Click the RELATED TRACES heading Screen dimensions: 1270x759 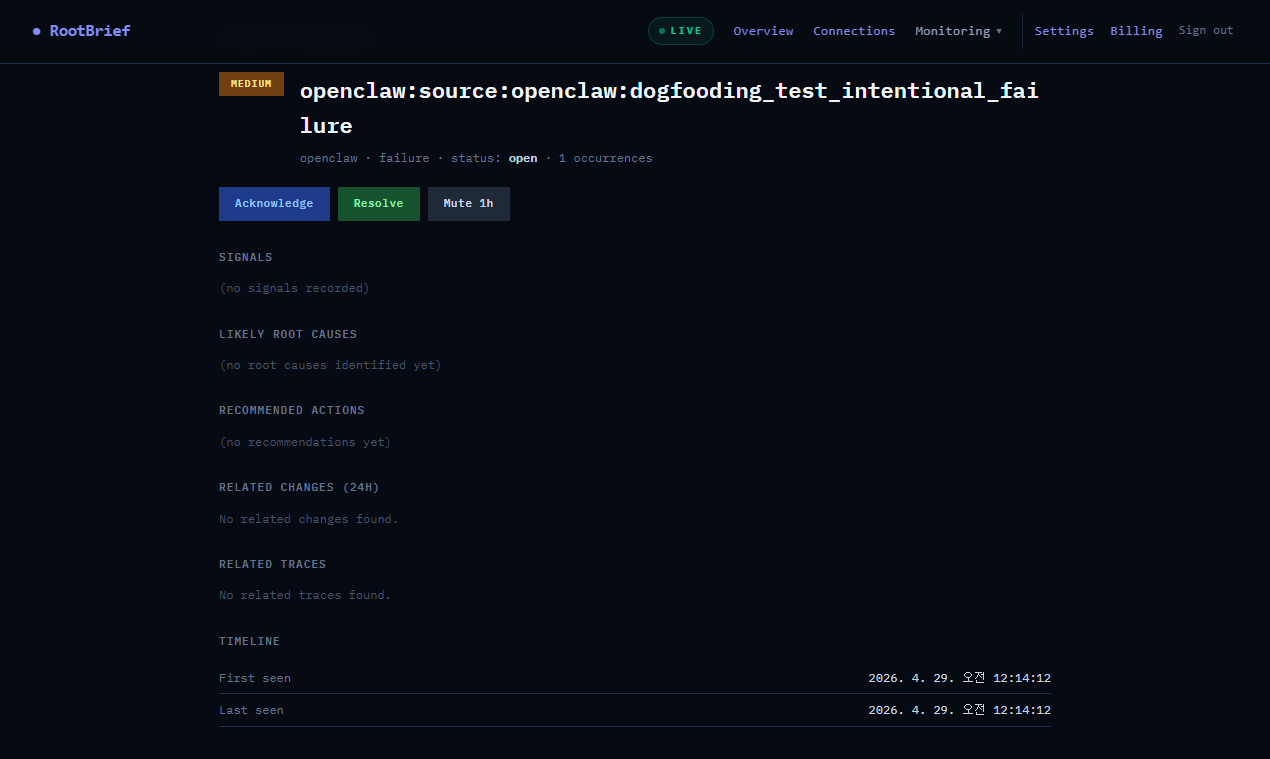(273, 564)
